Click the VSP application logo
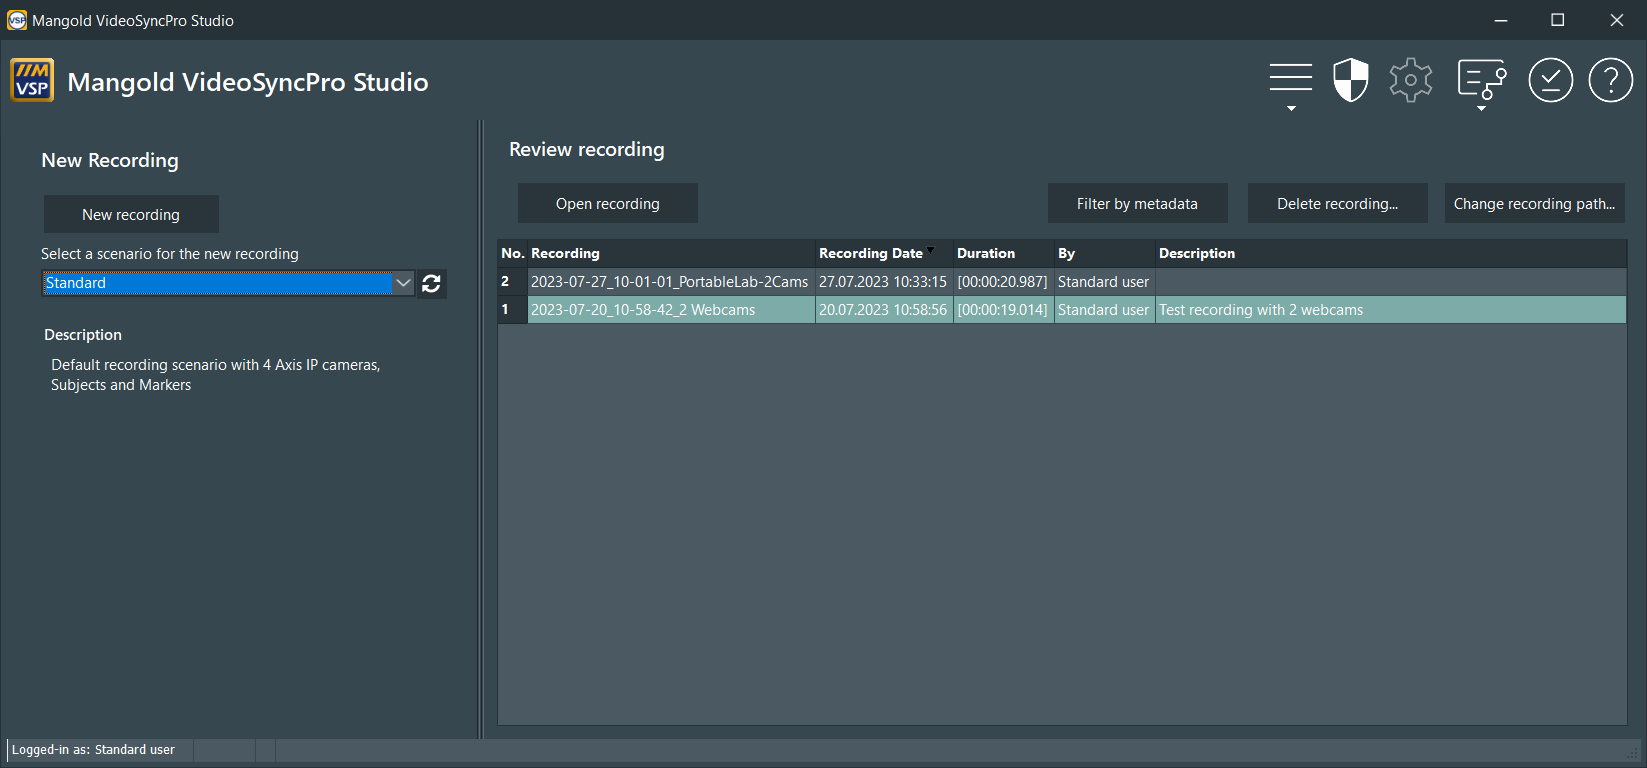The width and height of the screenshot is (1647, 768). coord(32,81)
